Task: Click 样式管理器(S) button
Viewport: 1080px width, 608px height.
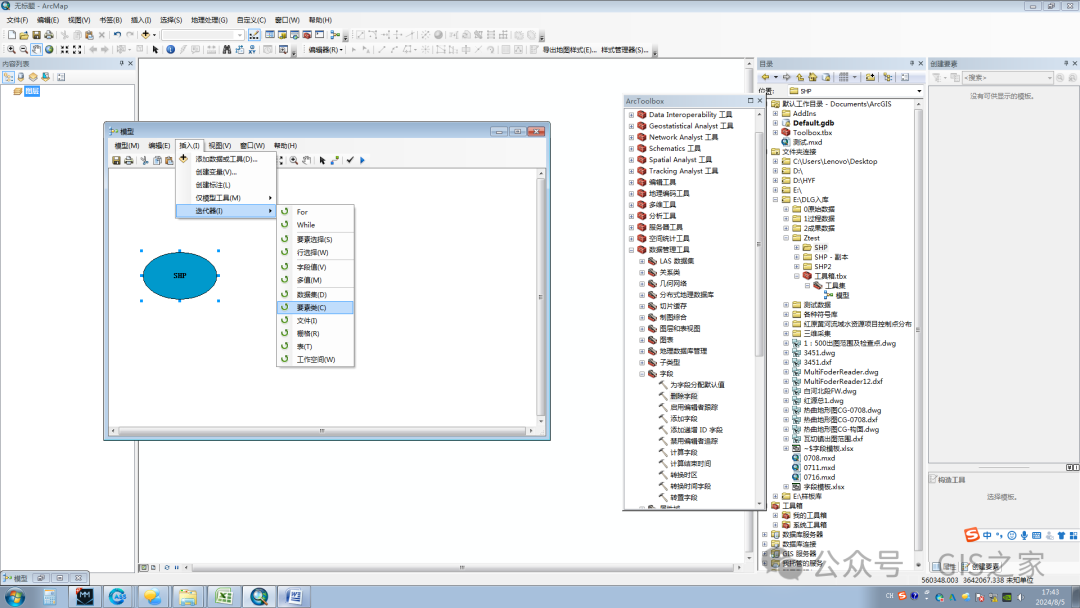Action: (625, 50)
